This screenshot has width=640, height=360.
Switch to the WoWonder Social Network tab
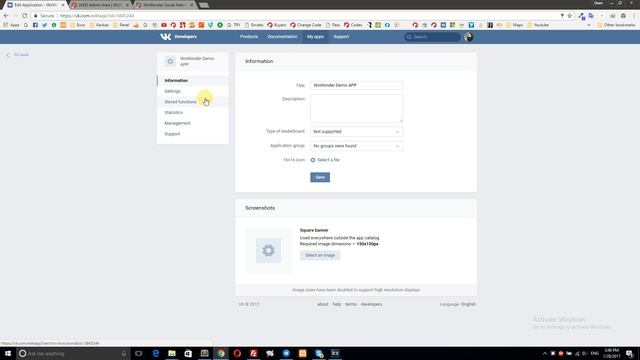pyautogui.click(x=165, y=5)
